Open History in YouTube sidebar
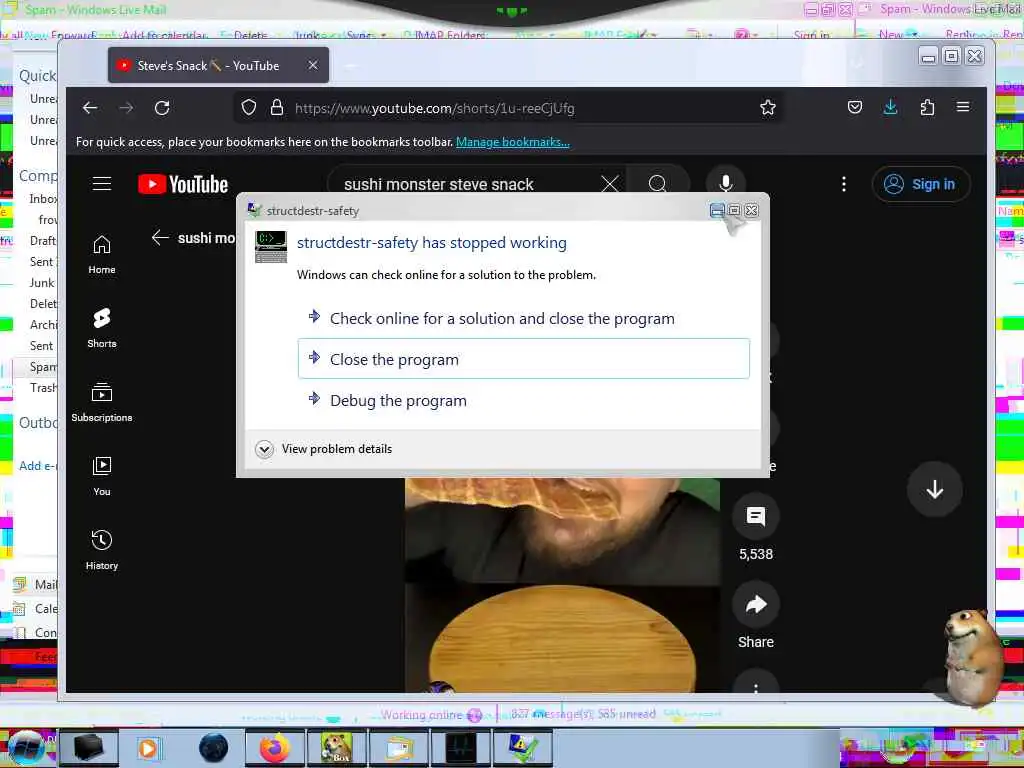 102,550
